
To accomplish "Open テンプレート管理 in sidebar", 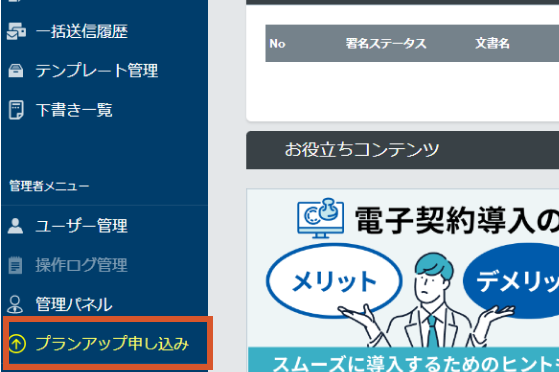I will point(97,70).
